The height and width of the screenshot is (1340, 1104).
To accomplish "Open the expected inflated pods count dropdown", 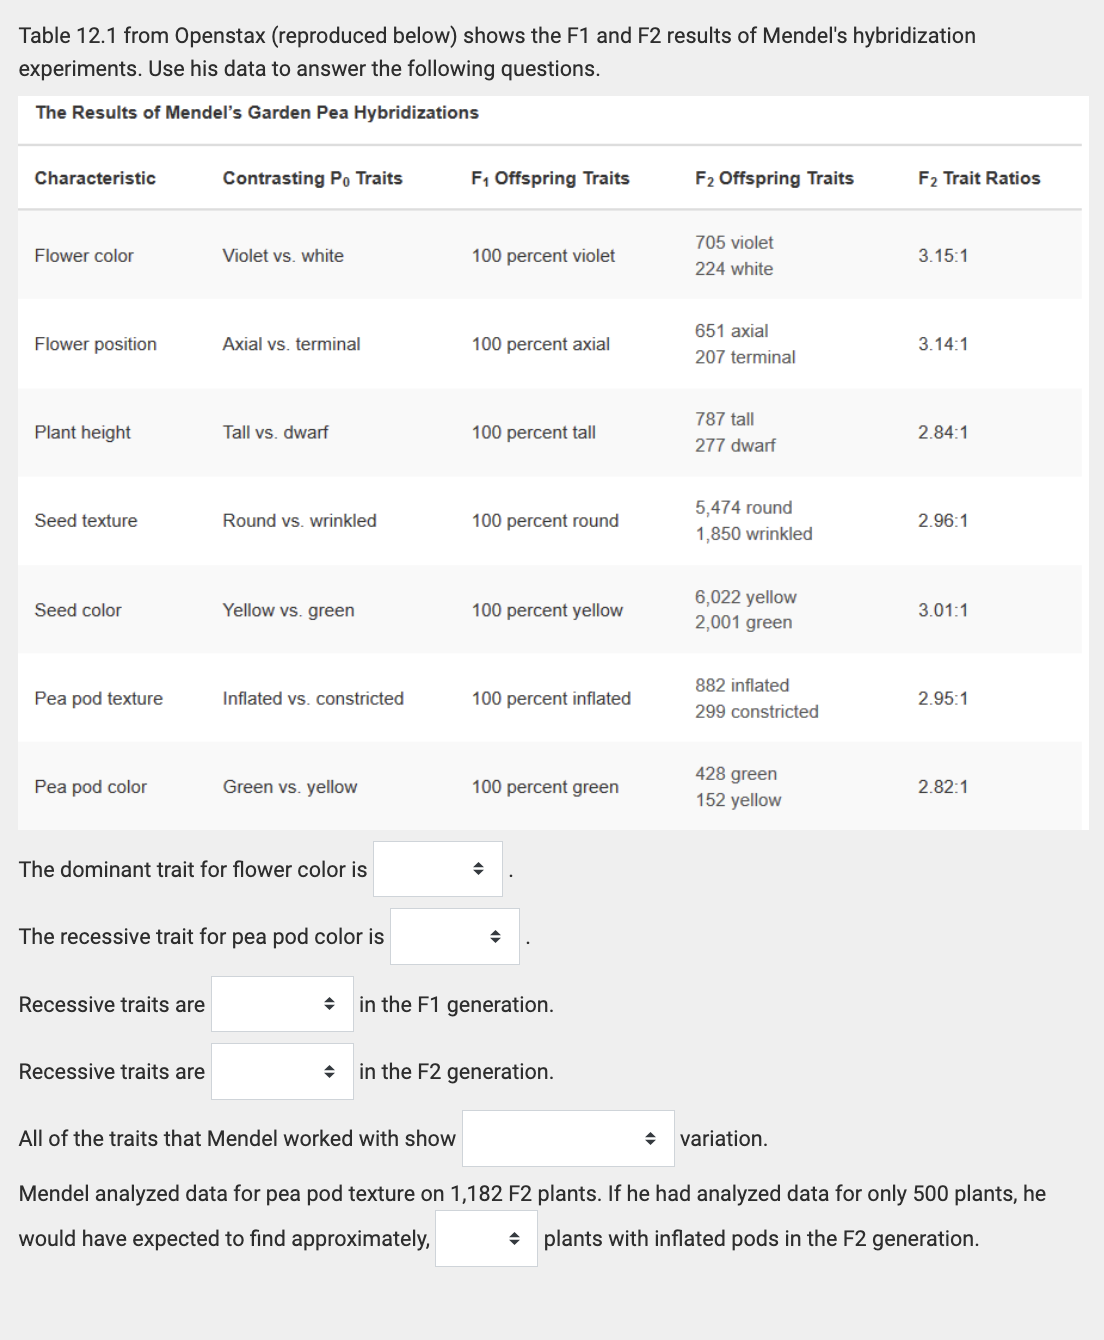I will pos(485,1239).
